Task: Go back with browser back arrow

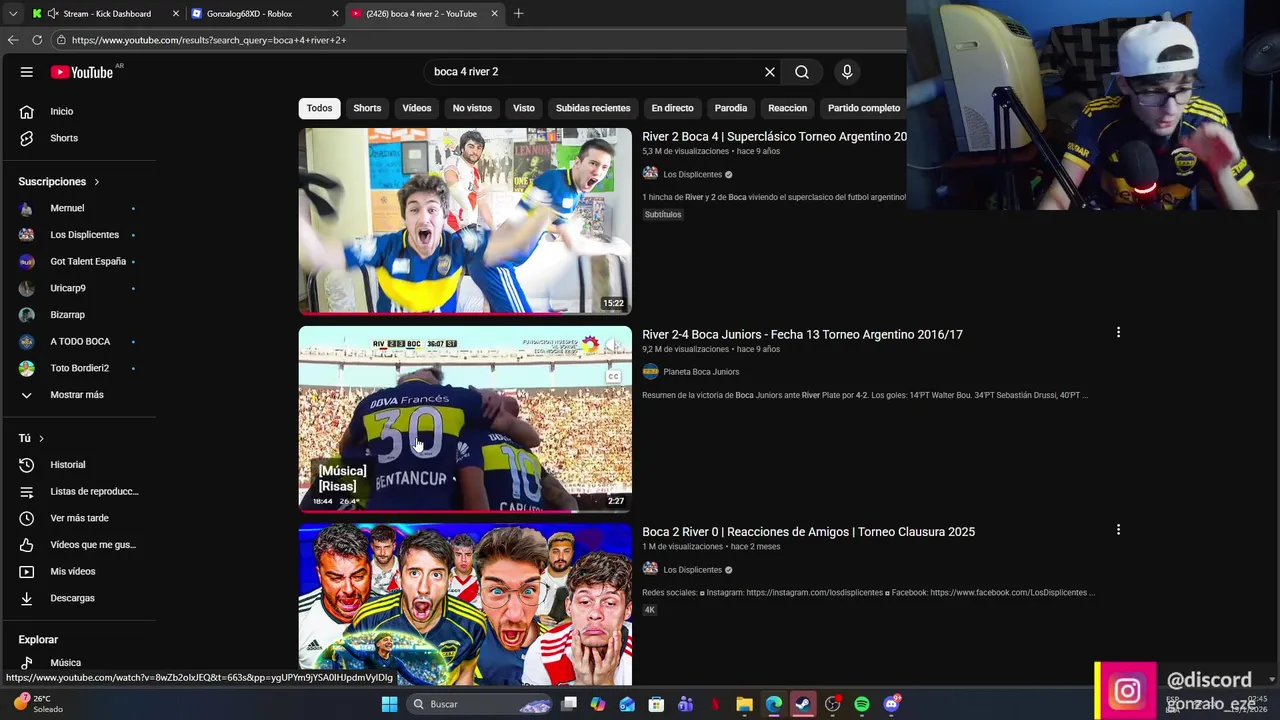Action: pos(13,40)
